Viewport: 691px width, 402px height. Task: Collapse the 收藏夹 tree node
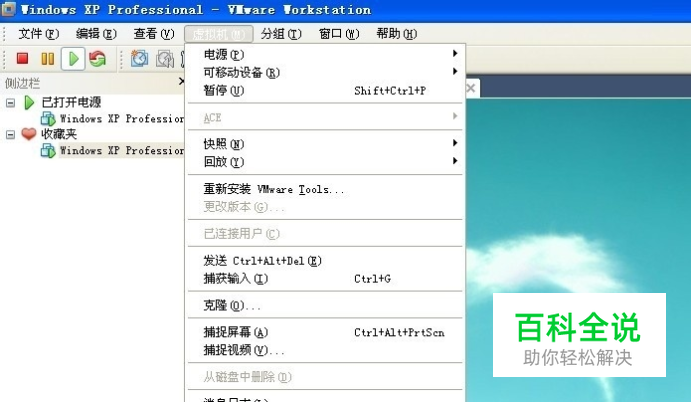point(11,134)
